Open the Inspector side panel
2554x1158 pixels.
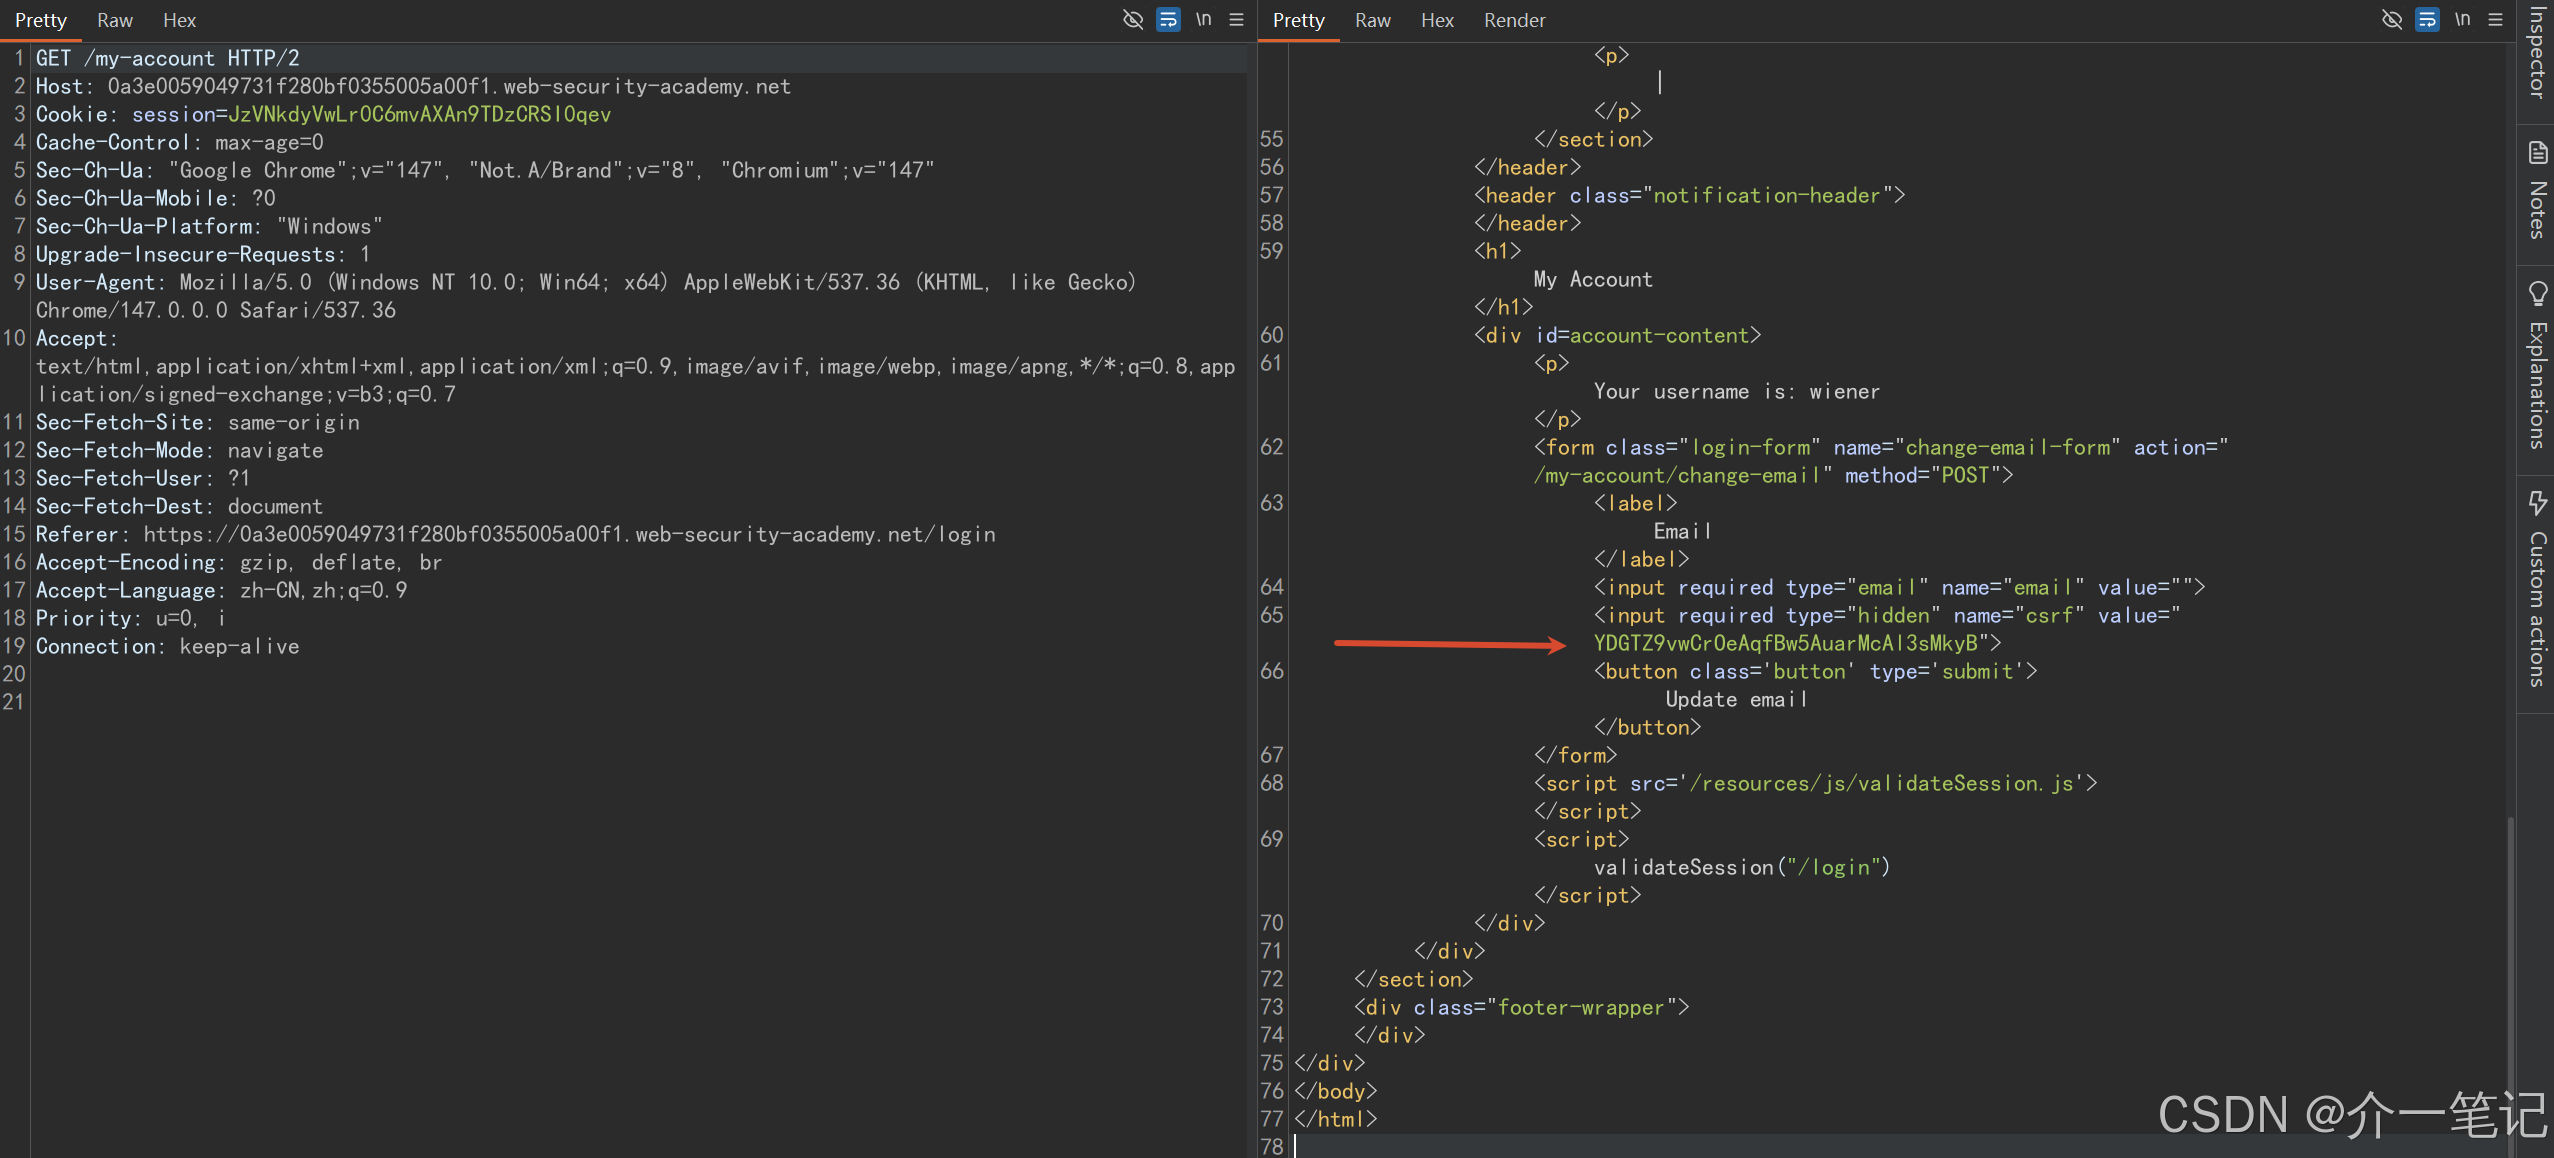click(2537, 52)
